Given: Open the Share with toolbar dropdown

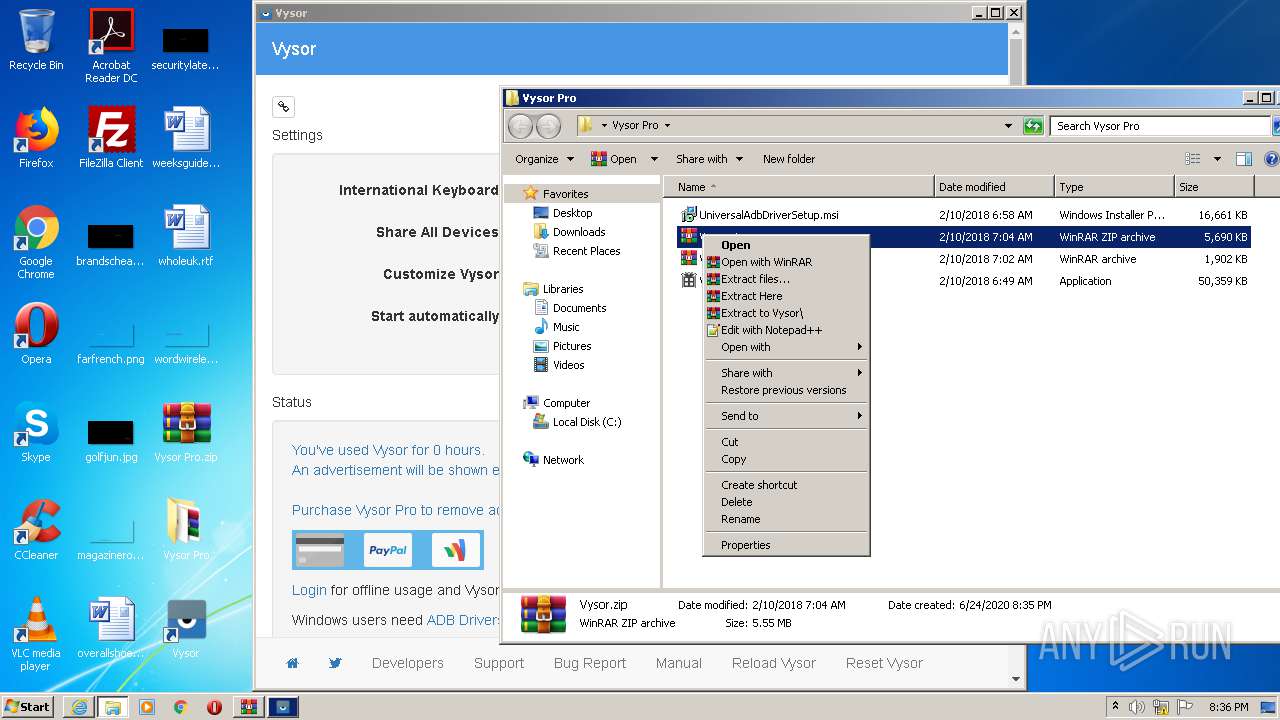Looking at the screenshot, I should click(709, 159).
